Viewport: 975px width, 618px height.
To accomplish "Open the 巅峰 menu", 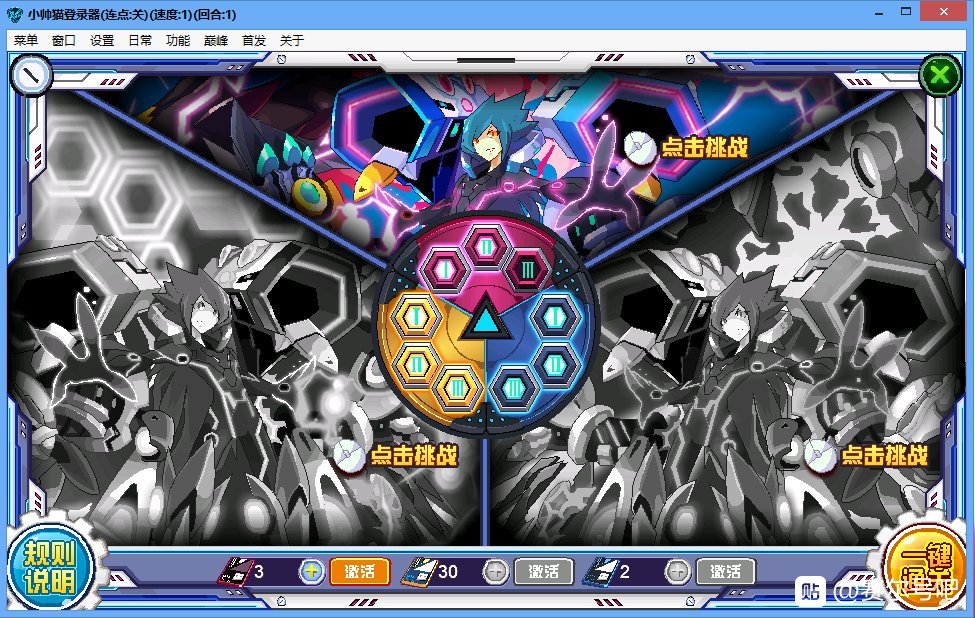I will pyautogui.click(x=216, y=40).
